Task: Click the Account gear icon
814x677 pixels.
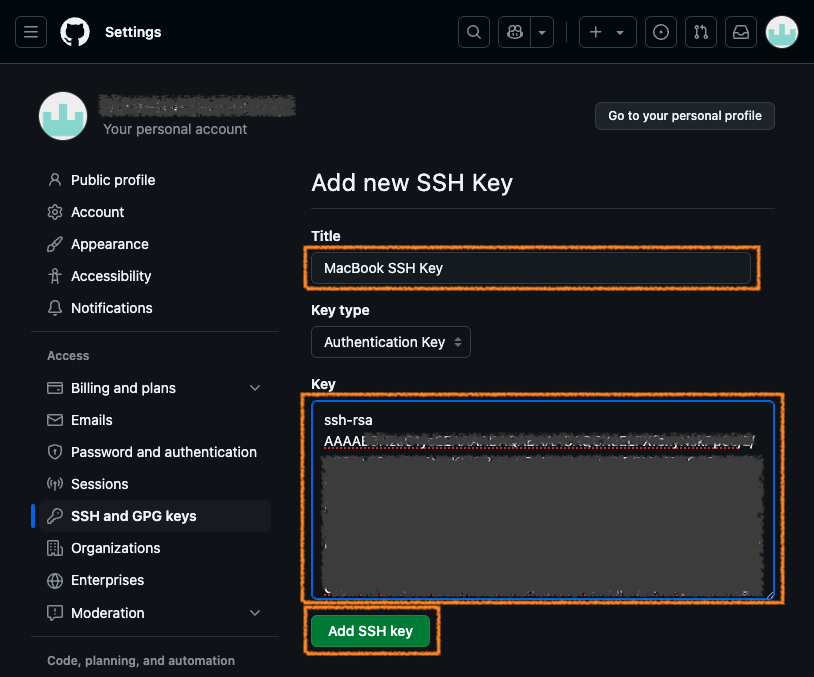Action: pyautogui.click(x=55, y=212)
